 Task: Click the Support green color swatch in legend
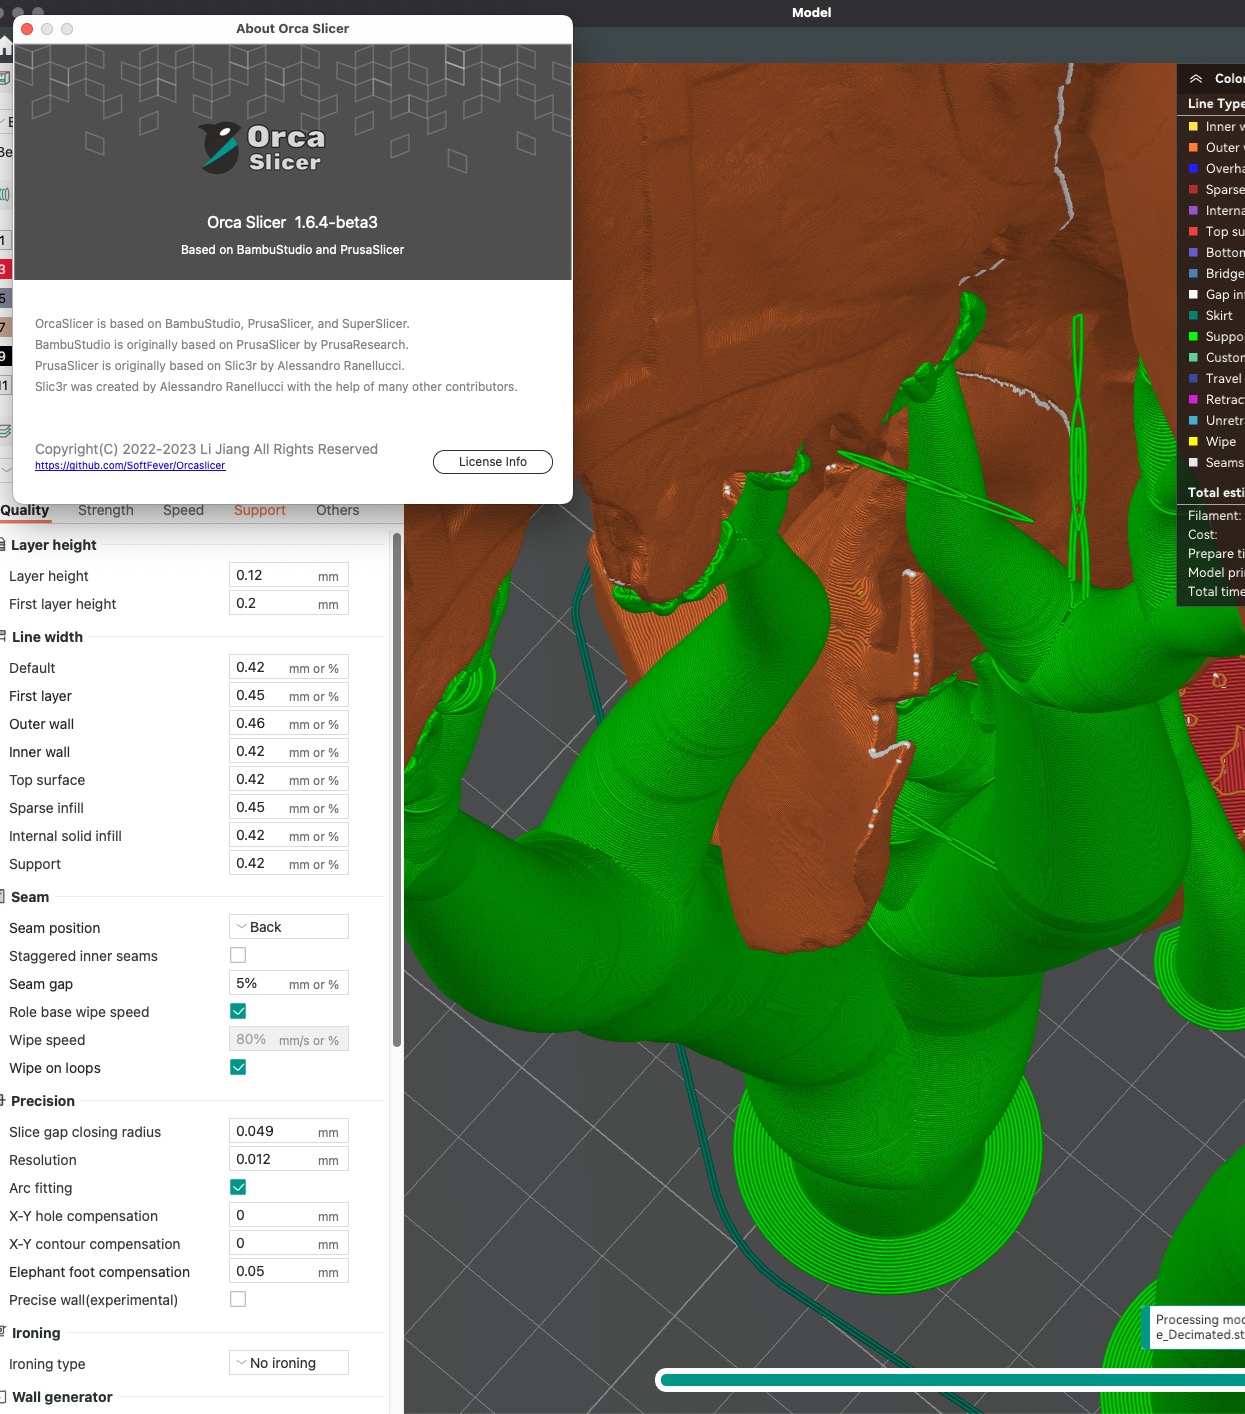1193,336
